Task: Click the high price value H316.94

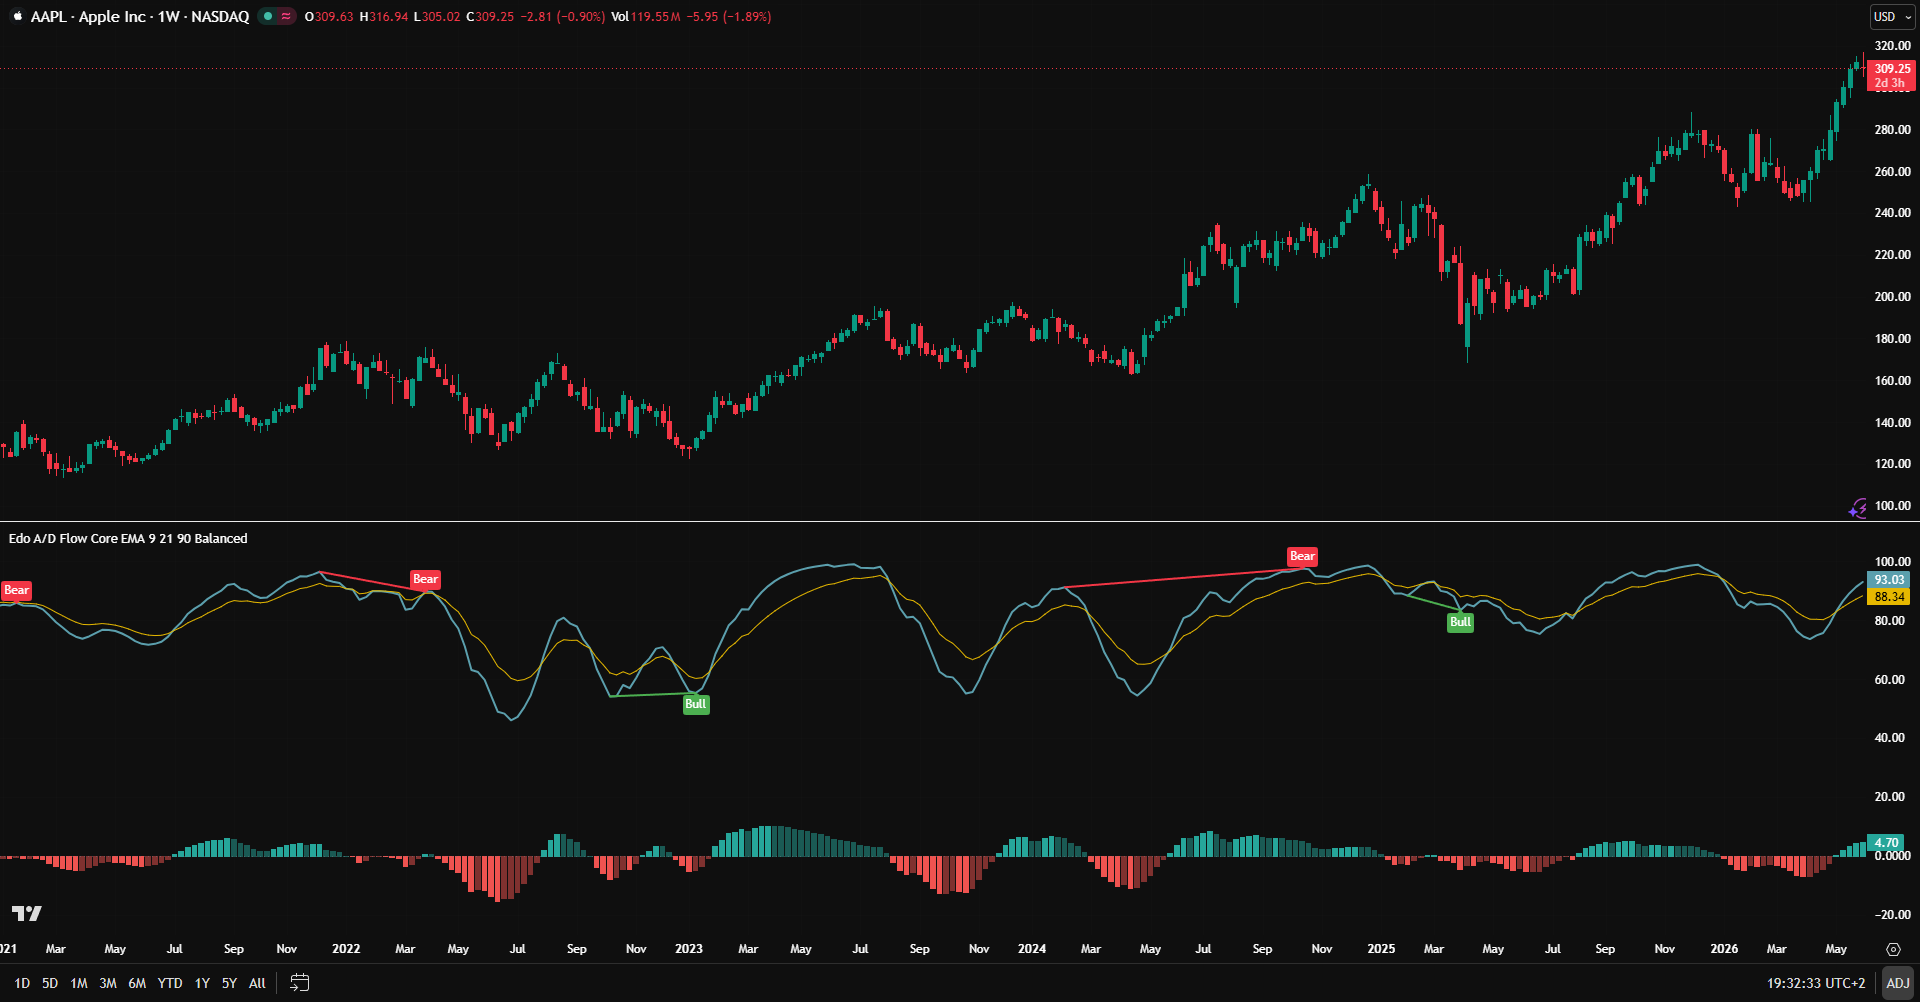Action: click(x=384, y=17)
